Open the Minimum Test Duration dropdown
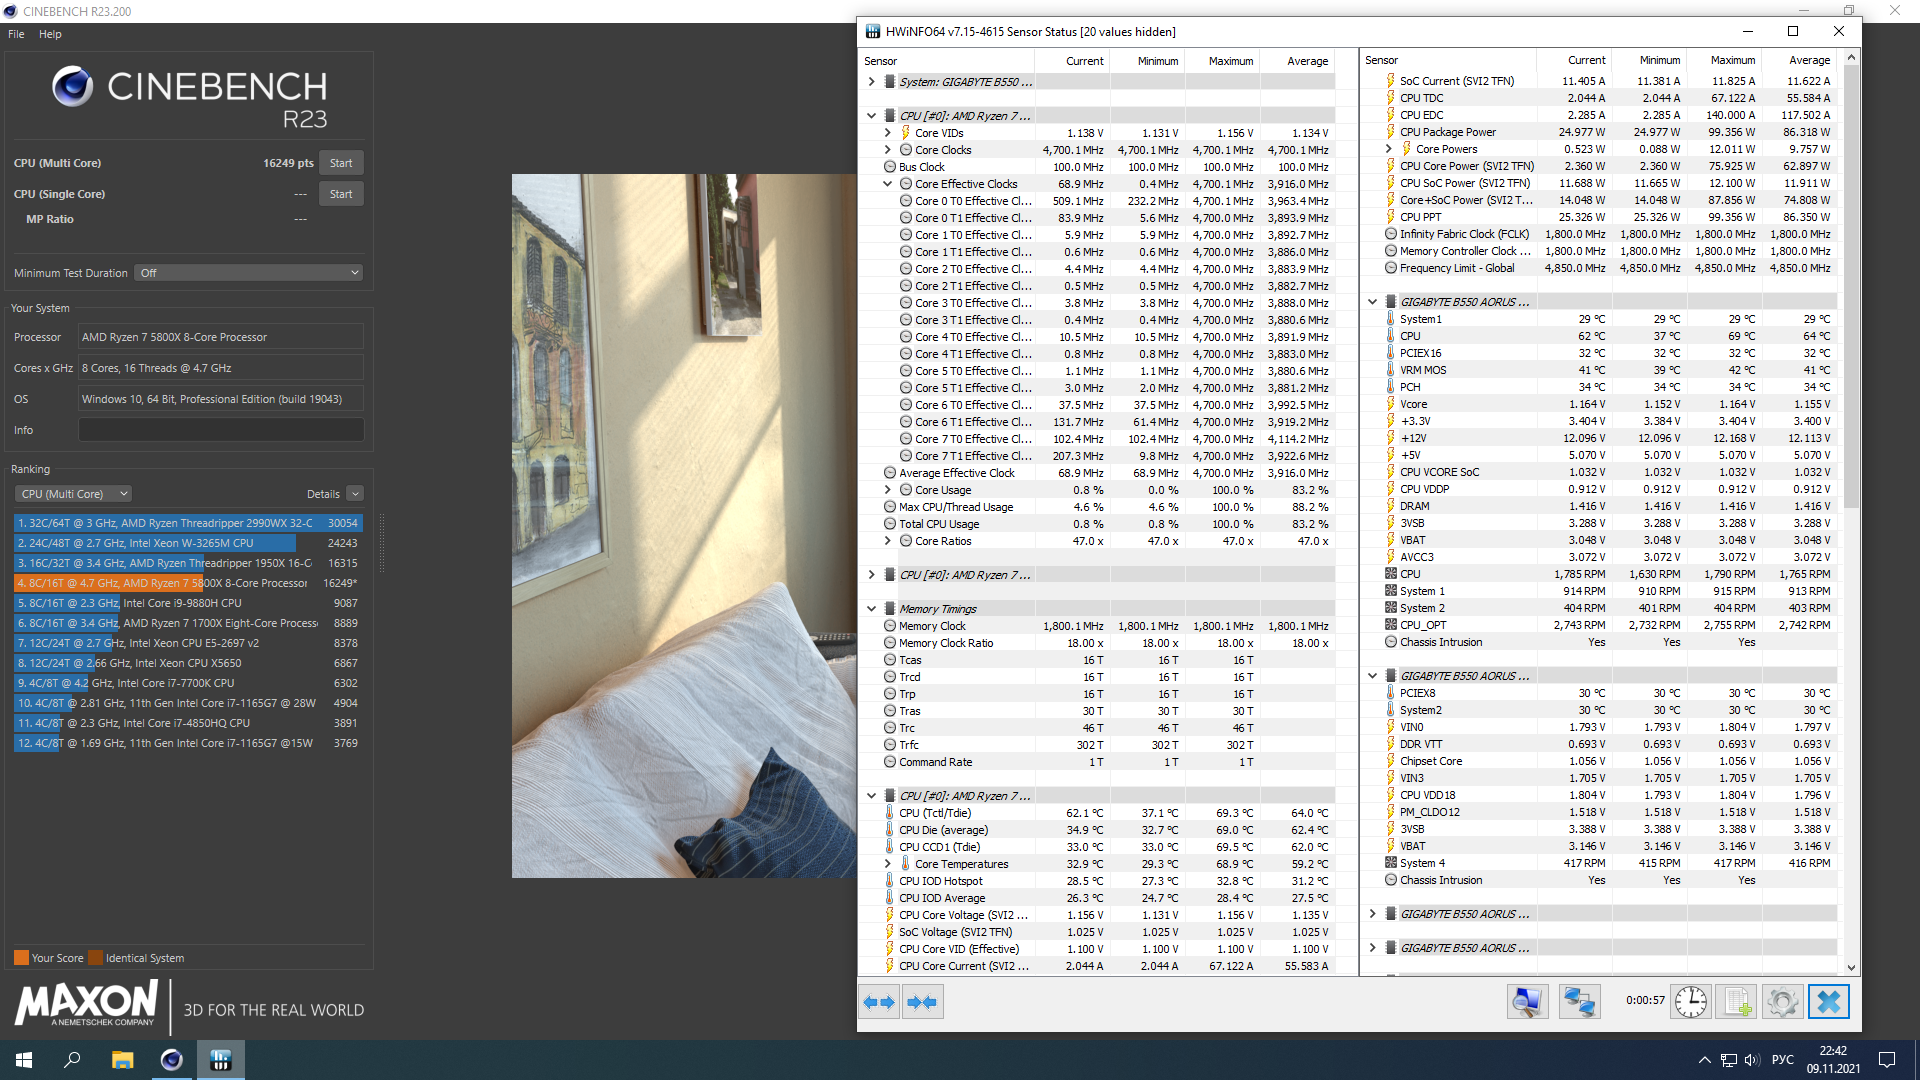 (249, 273)
